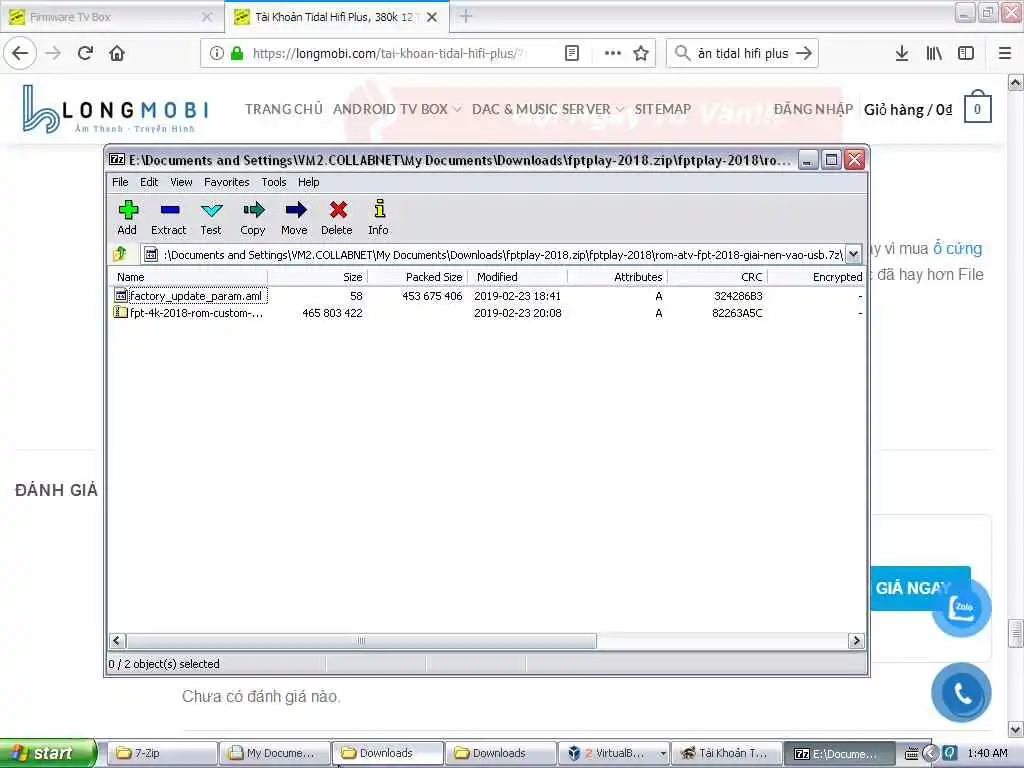1024x768 pixels.
Task: Click the Firefox search box
Action: click(743, 53)
